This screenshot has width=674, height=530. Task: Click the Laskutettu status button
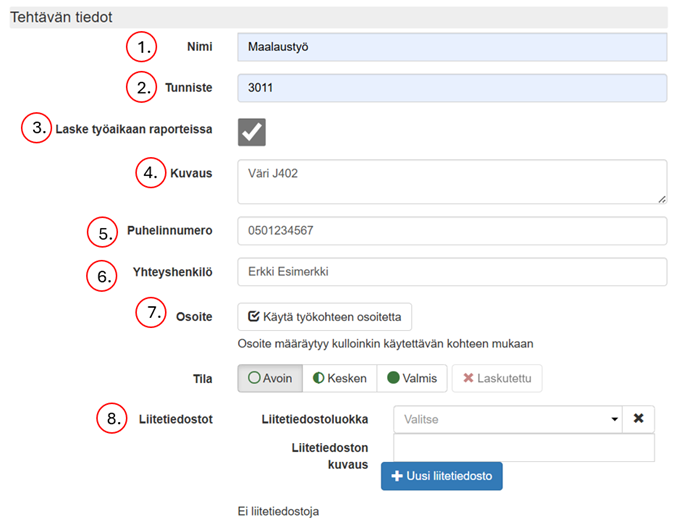497,378
